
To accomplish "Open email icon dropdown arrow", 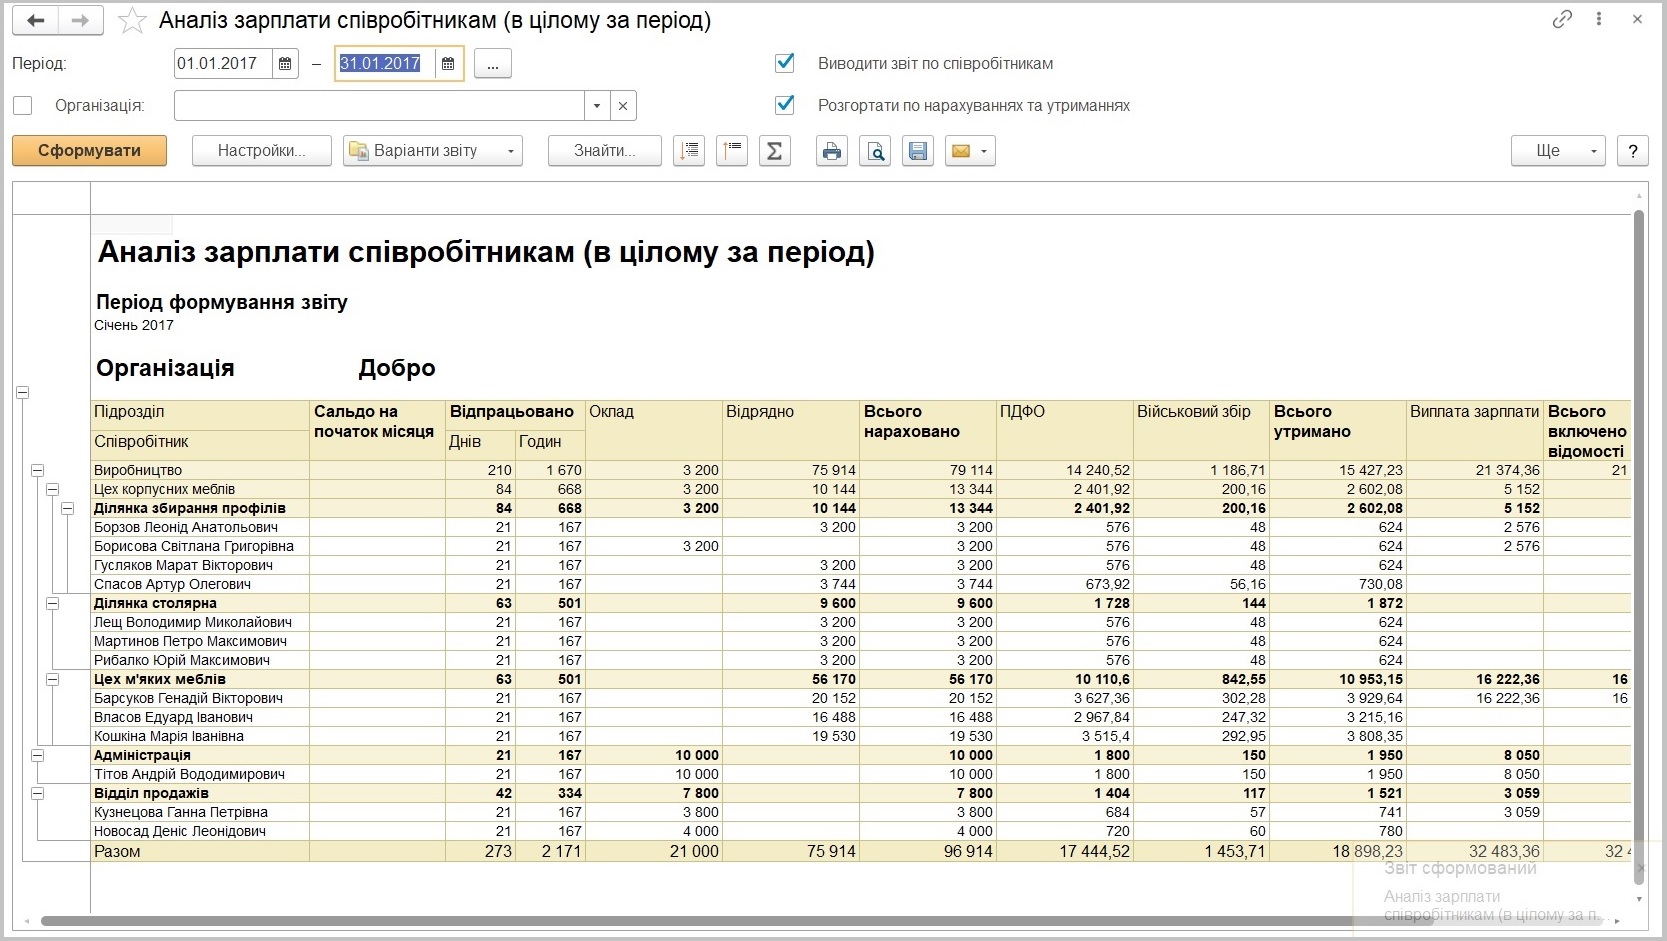I will pos(985,151).
